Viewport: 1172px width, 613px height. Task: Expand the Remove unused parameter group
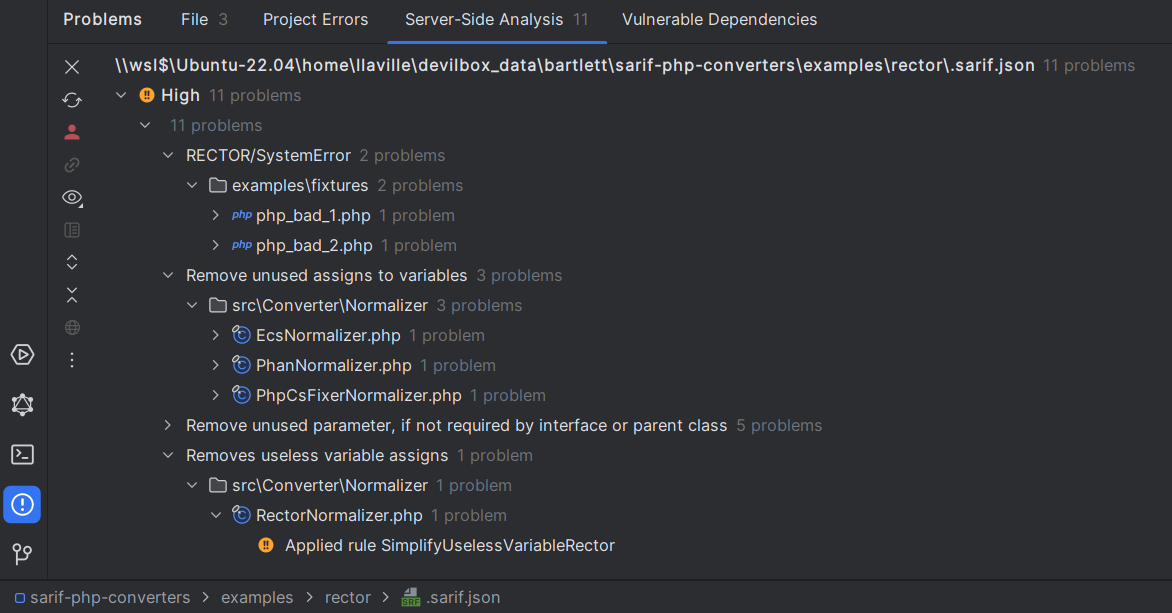pos(167,425)
